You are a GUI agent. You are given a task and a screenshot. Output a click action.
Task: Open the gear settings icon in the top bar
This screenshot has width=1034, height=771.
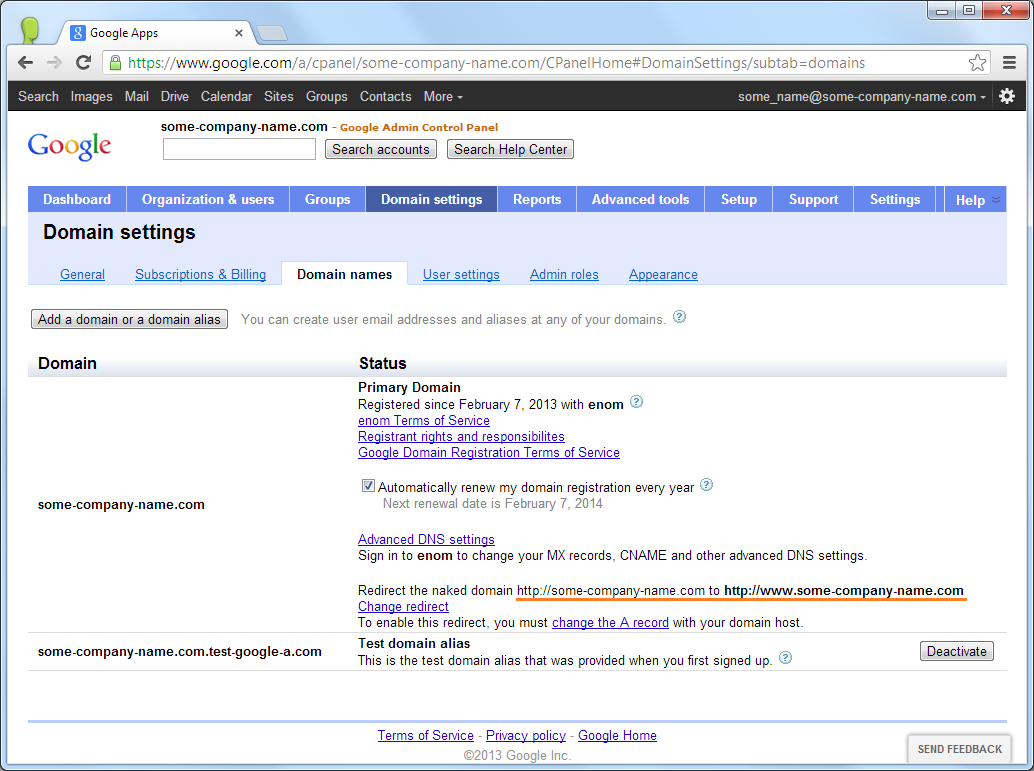point(1007,96)
